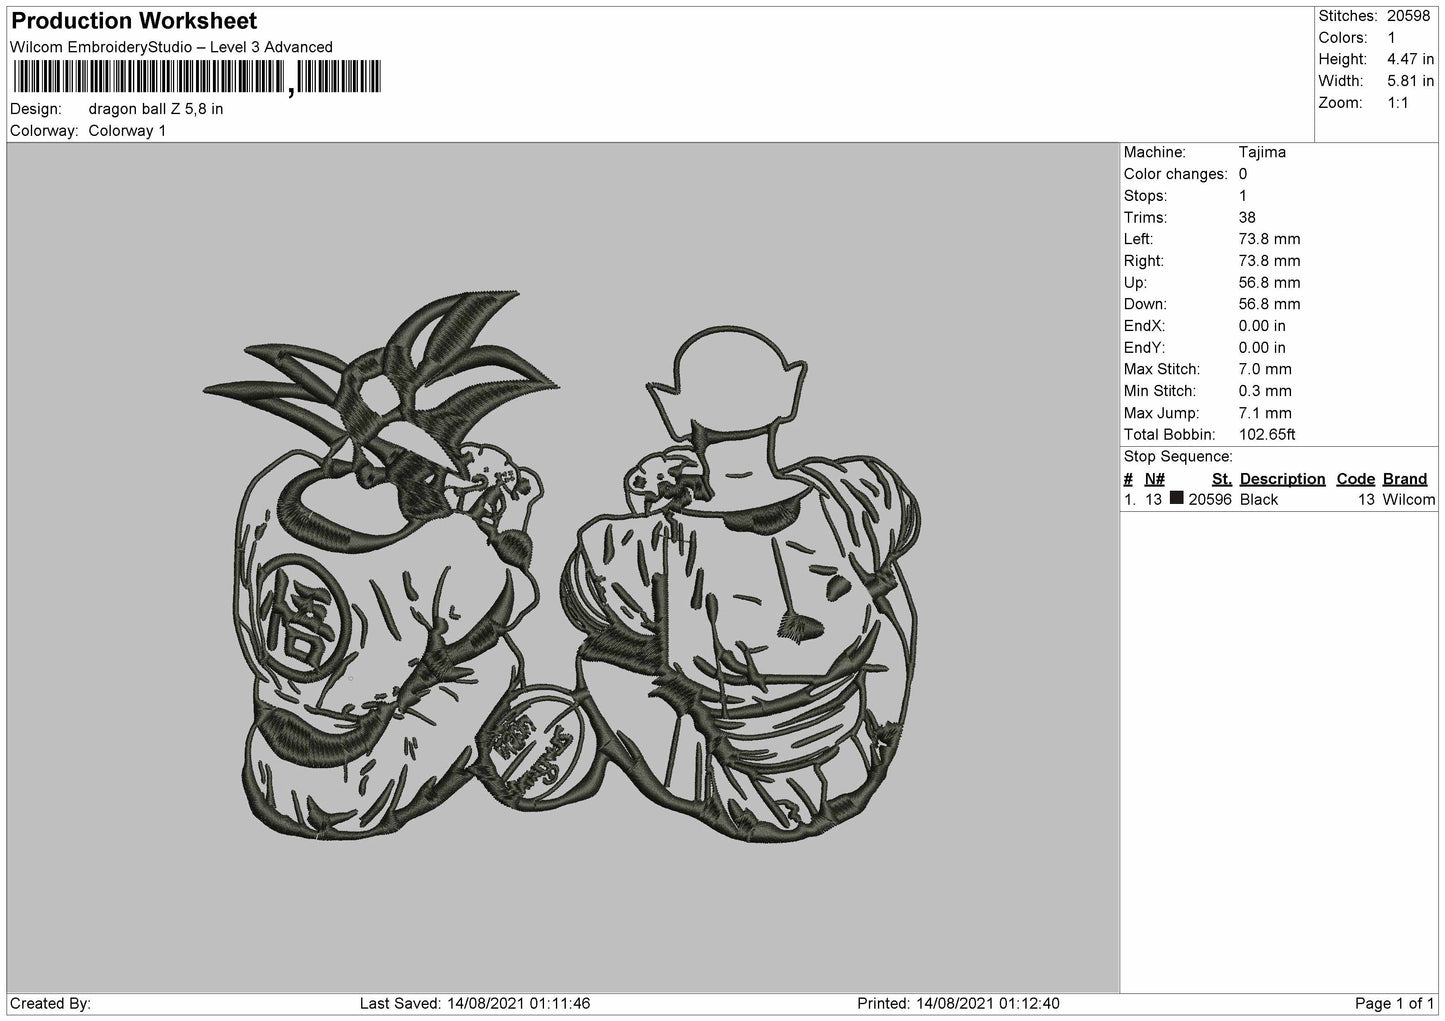Select the stitch count 20596 in stop row
The image size is (1445, 1021).
point(1210,500)
